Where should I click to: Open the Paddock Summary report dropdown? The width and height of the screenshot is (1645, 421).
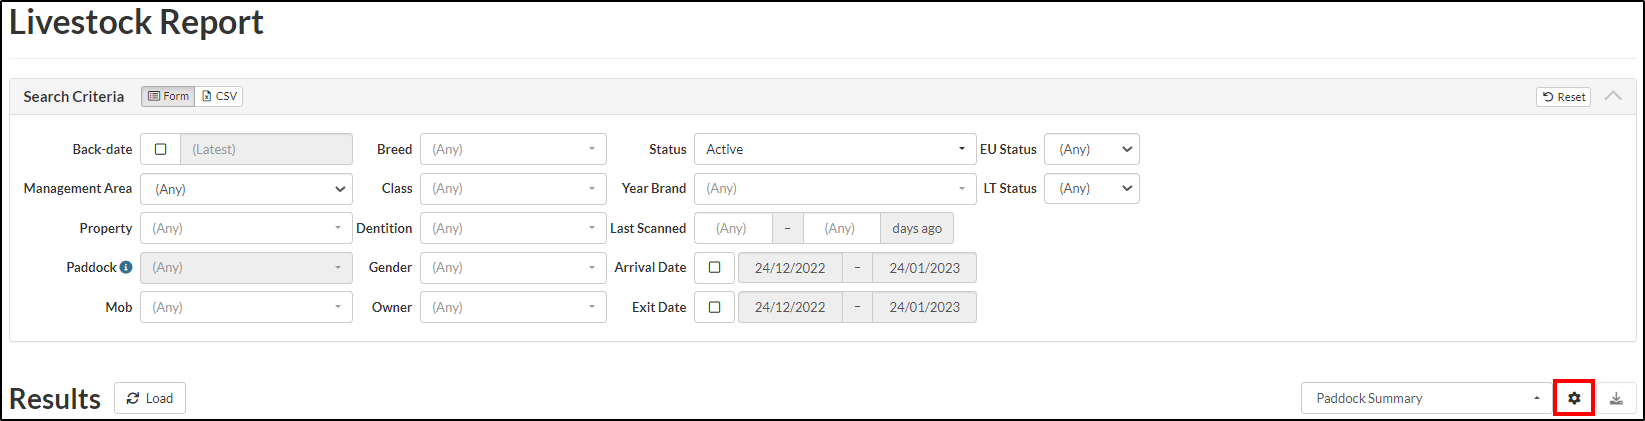[x=1426, y=398]
